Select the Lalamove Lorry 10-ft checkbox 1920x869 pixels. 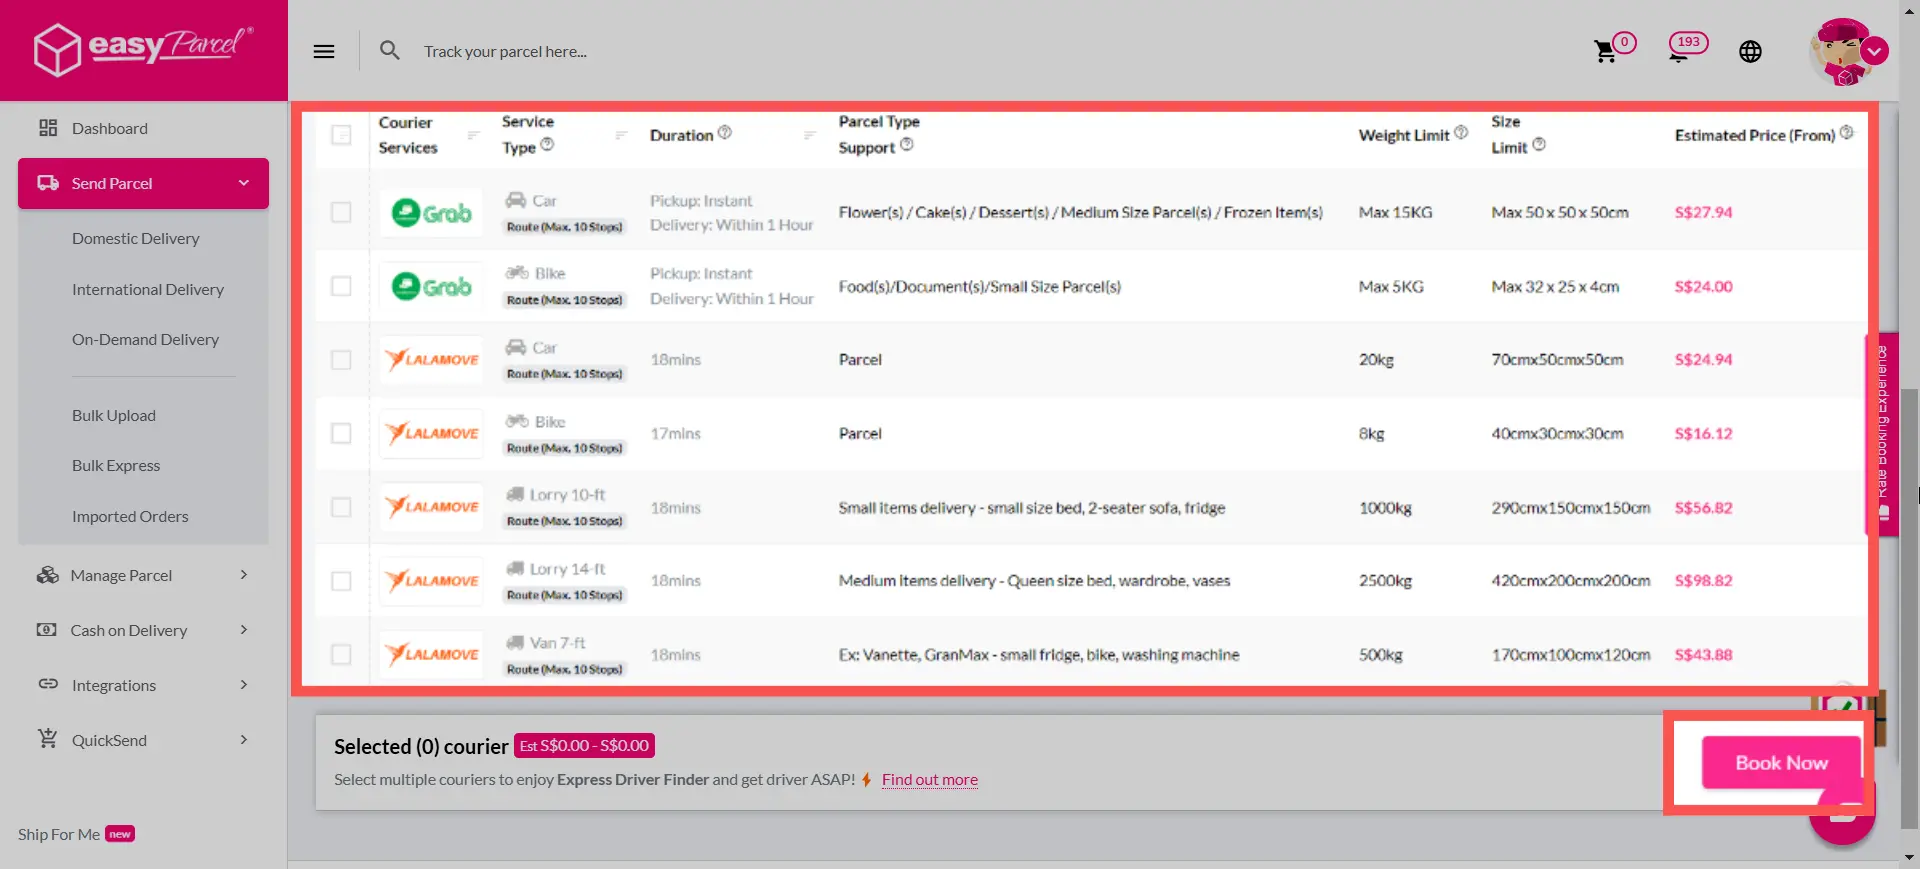(341, 507)
